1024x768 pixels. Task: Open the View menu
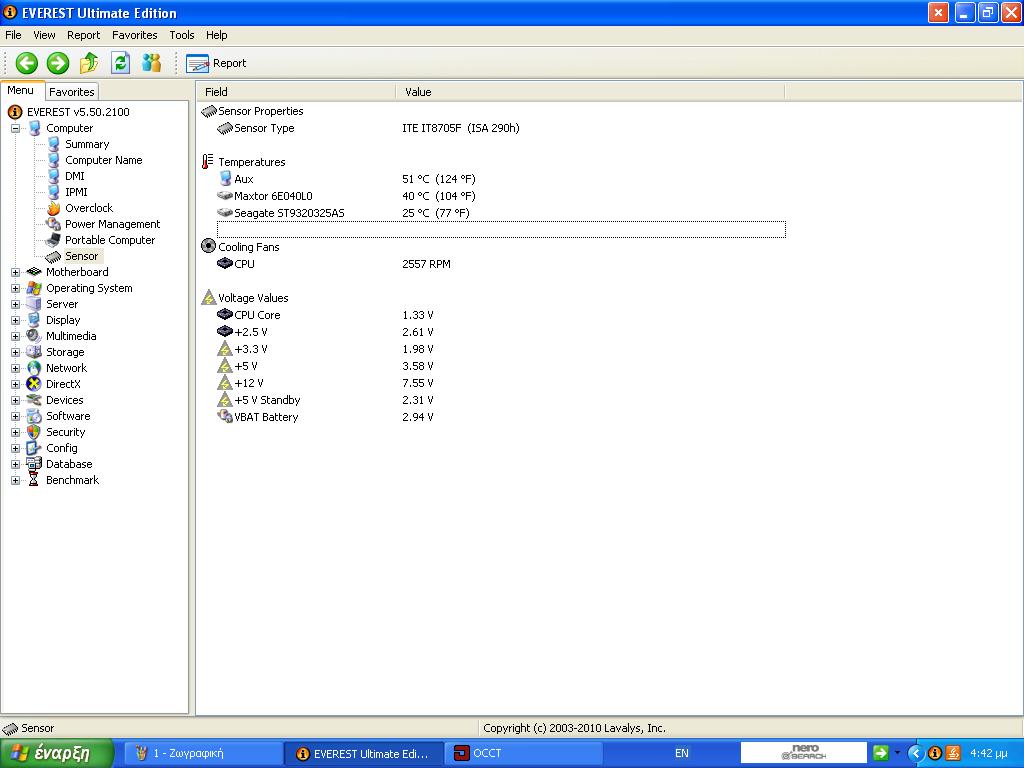pyautogui.click(x=44, y=35)
